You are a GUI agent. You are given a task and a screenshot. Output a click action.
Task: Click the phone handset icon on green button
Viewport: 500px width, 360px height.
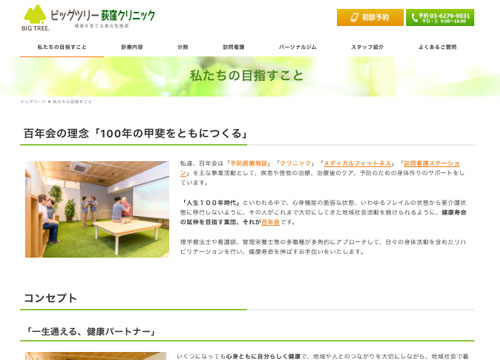click(414, 18)
